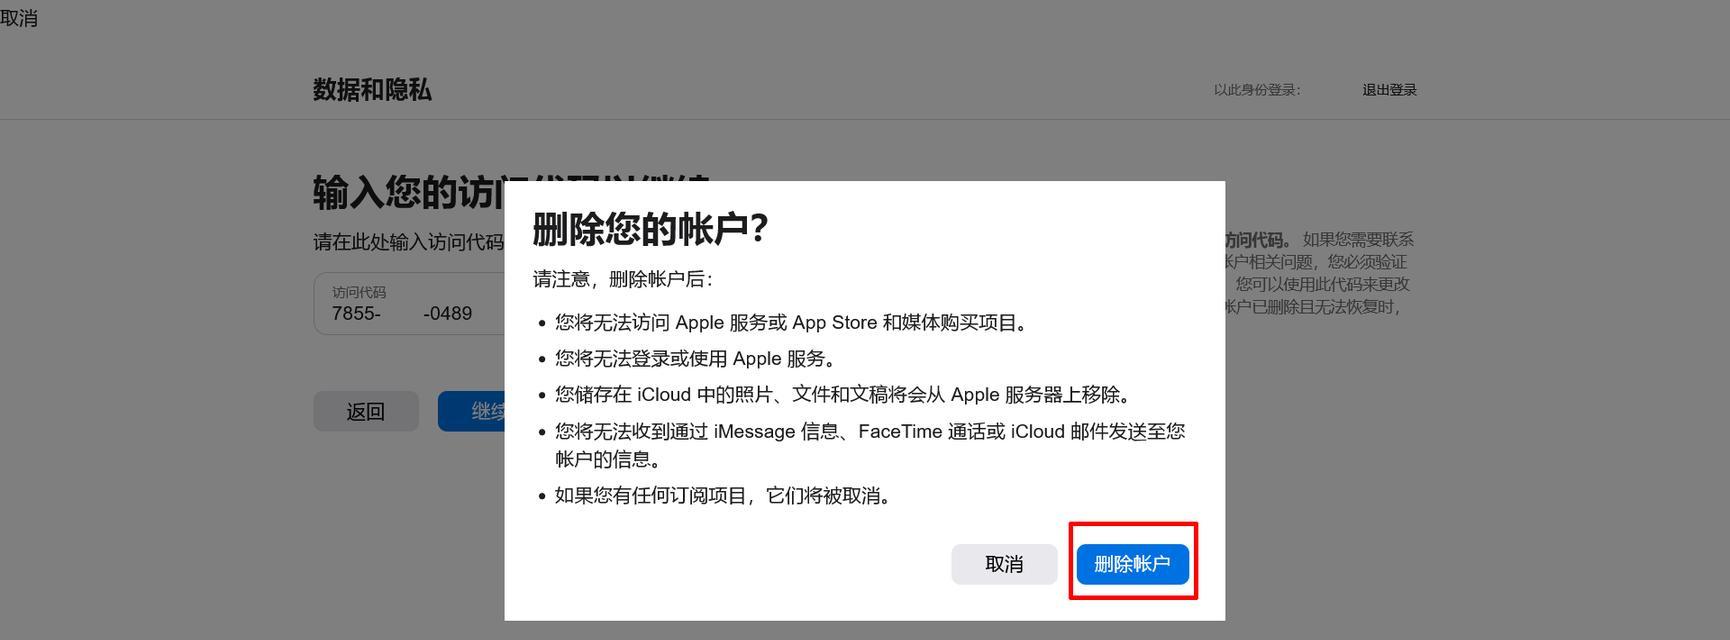The image size is (1730, 640).
Task: Click the text 请注意，删除帐户后:
Action: click(623, 279)
